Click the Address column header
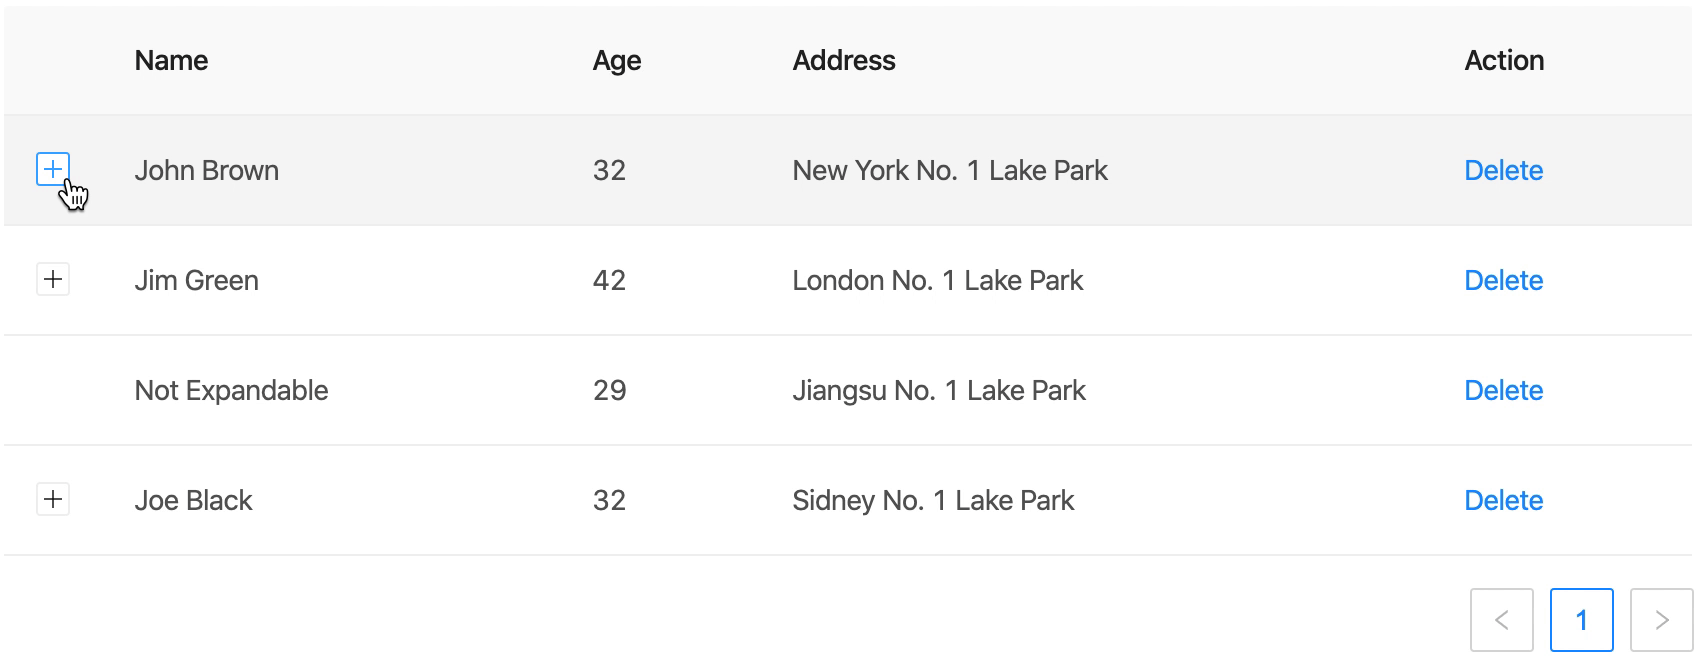The height and width of the screenshot is (656, 1698). click(x=843, y=60)
